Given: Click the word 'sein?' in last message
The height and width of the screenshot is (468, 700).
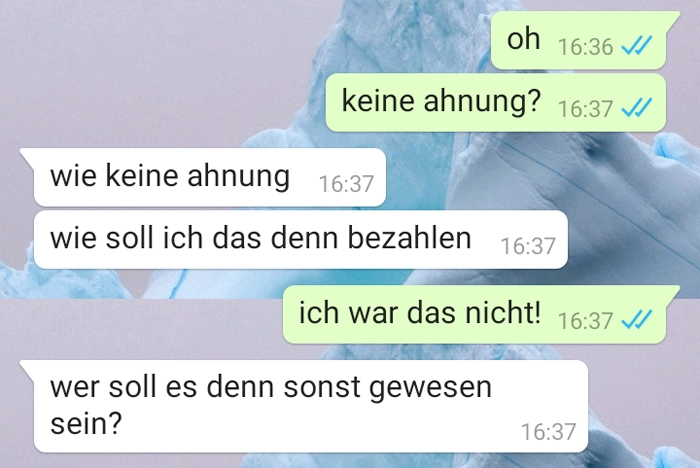Looking at the screenshot, I should point(86,423).
